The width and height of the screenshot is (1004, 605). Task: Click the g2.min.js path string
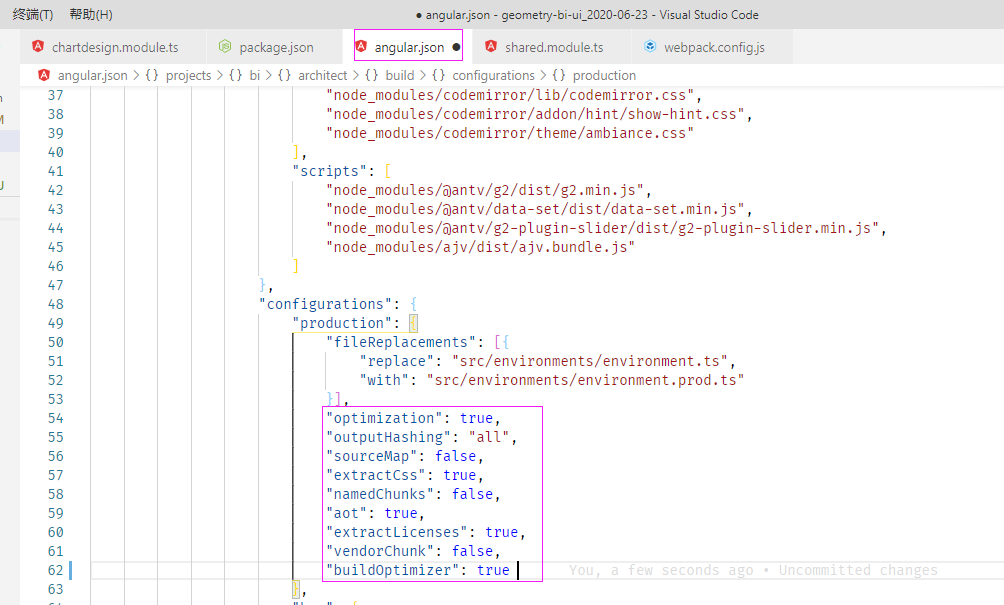pyautogui.click(x=485, y=190)
